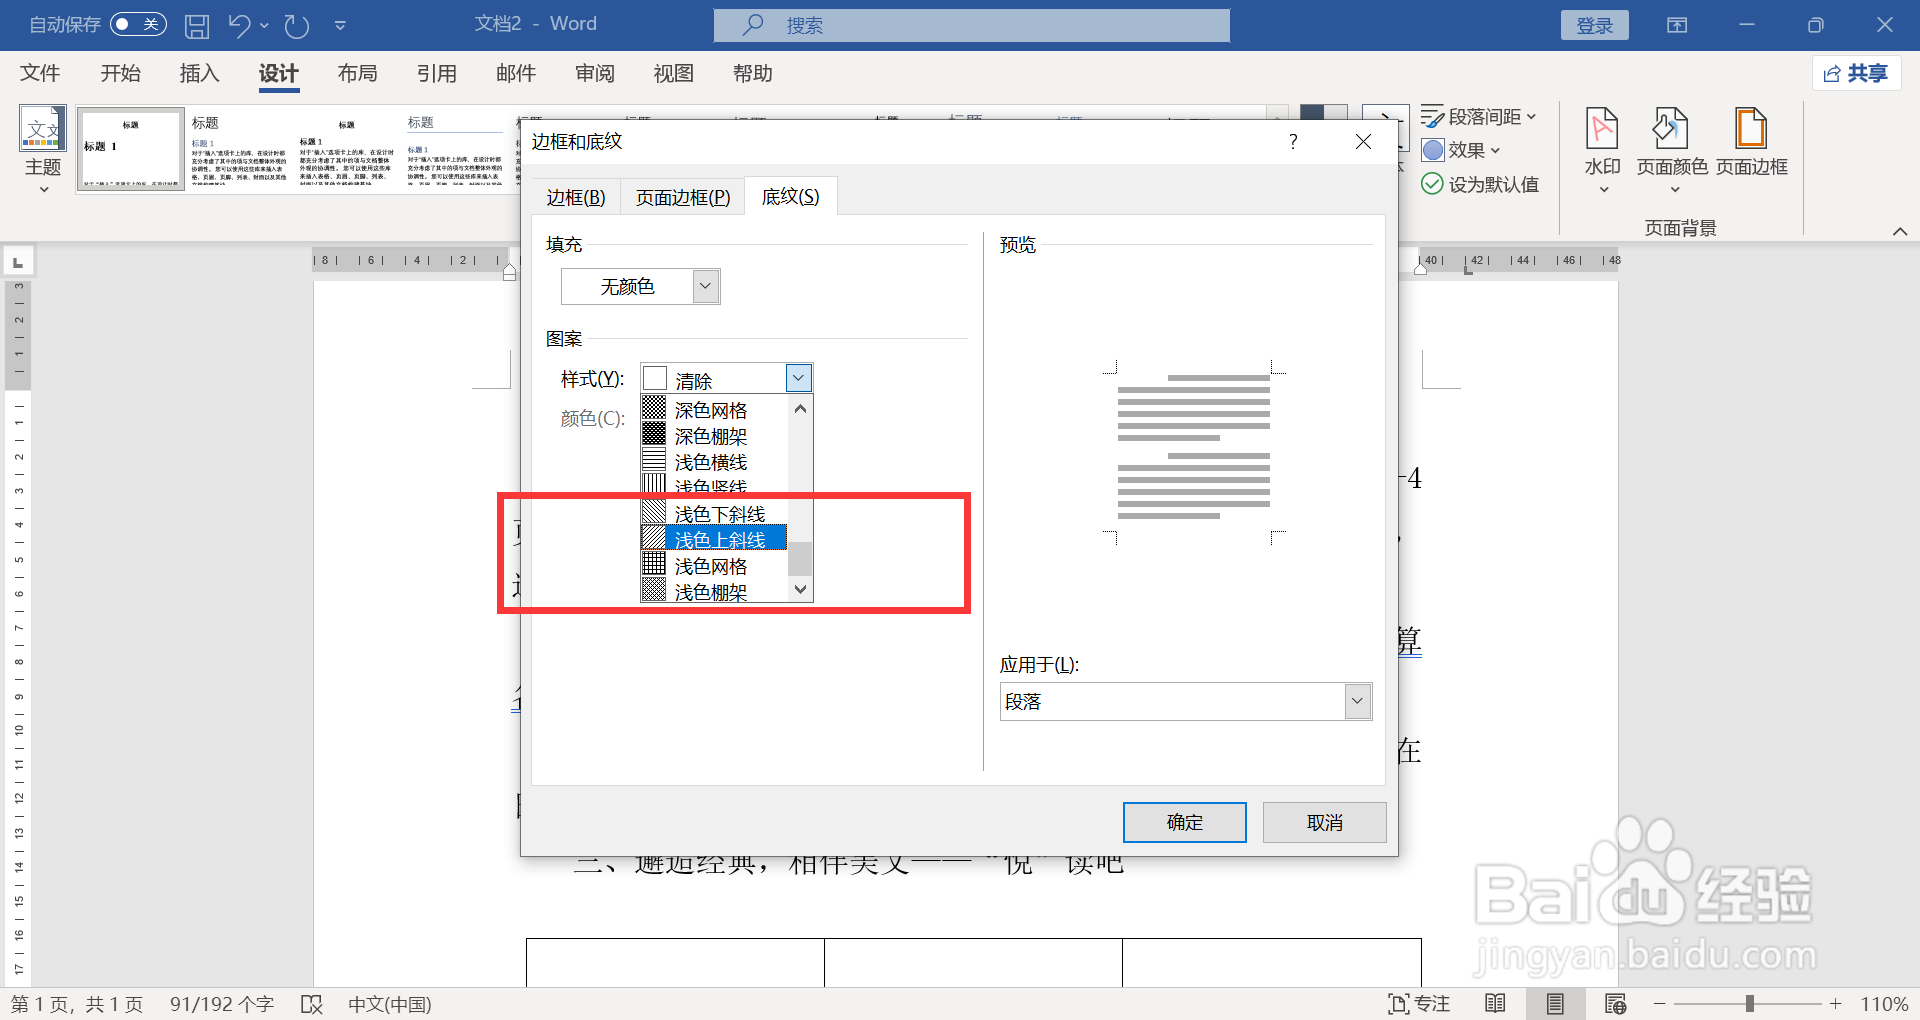
Task: Click the tab selector at ruler corner
Action: (x=18, y=262)
